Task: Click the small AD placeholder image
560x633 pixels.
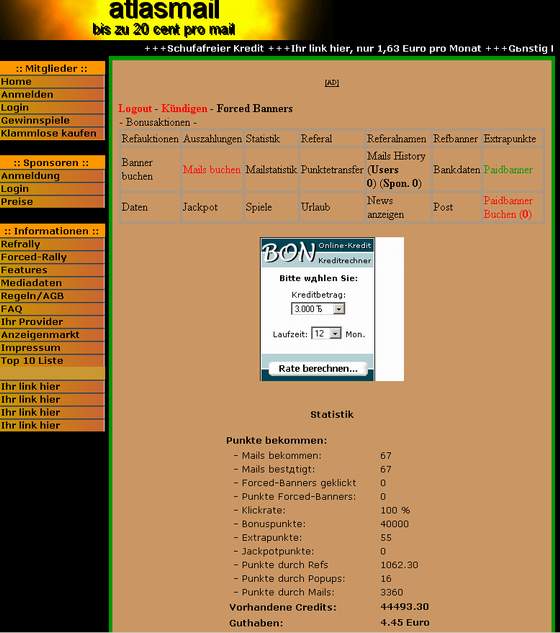Action: pyautogui.click(x=332, y=83)
